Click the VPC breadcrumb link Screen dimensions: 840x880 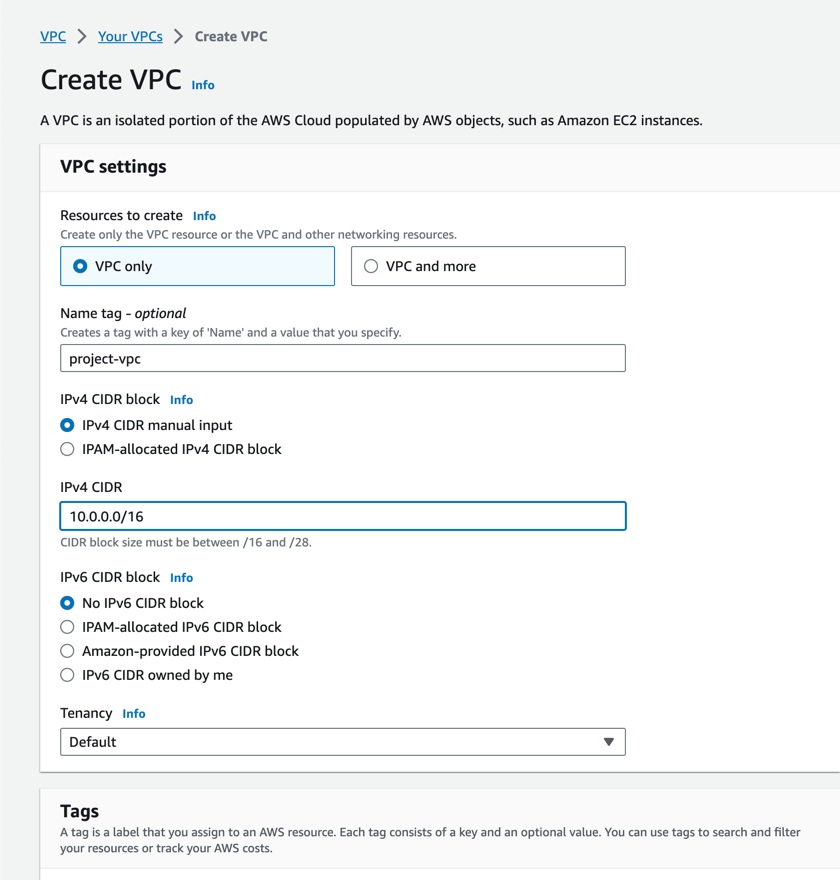(53, 36)
